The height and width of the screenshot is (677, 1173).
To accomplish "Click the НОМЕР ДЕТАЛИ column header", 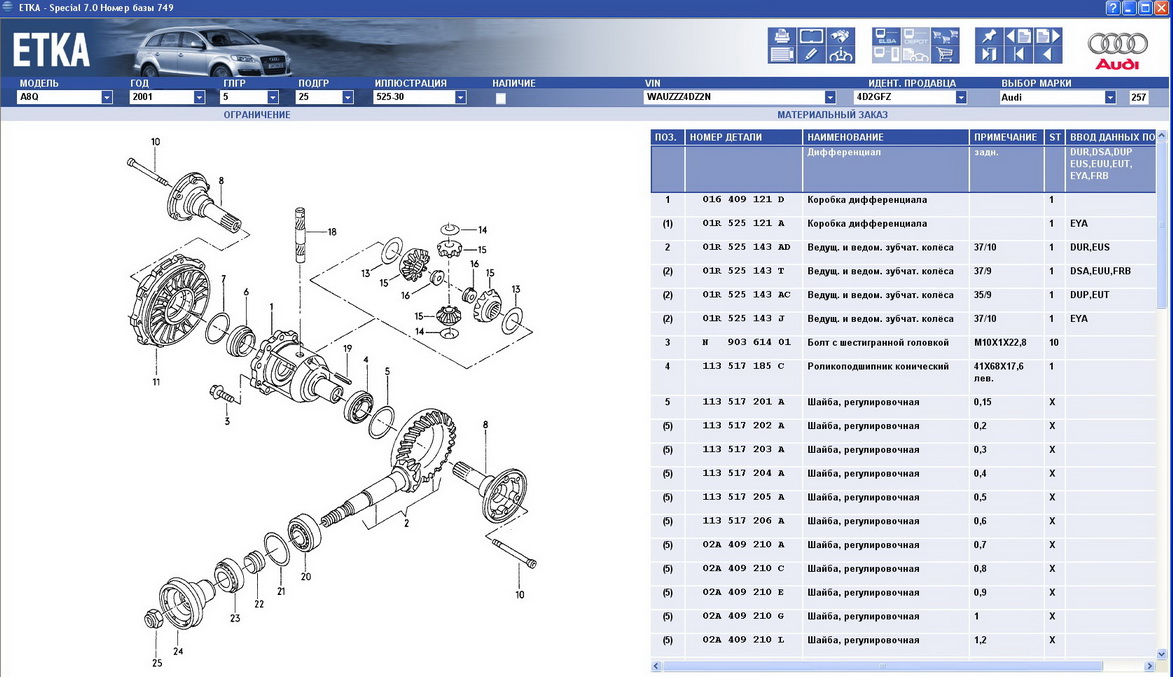I will pos(743,137).
